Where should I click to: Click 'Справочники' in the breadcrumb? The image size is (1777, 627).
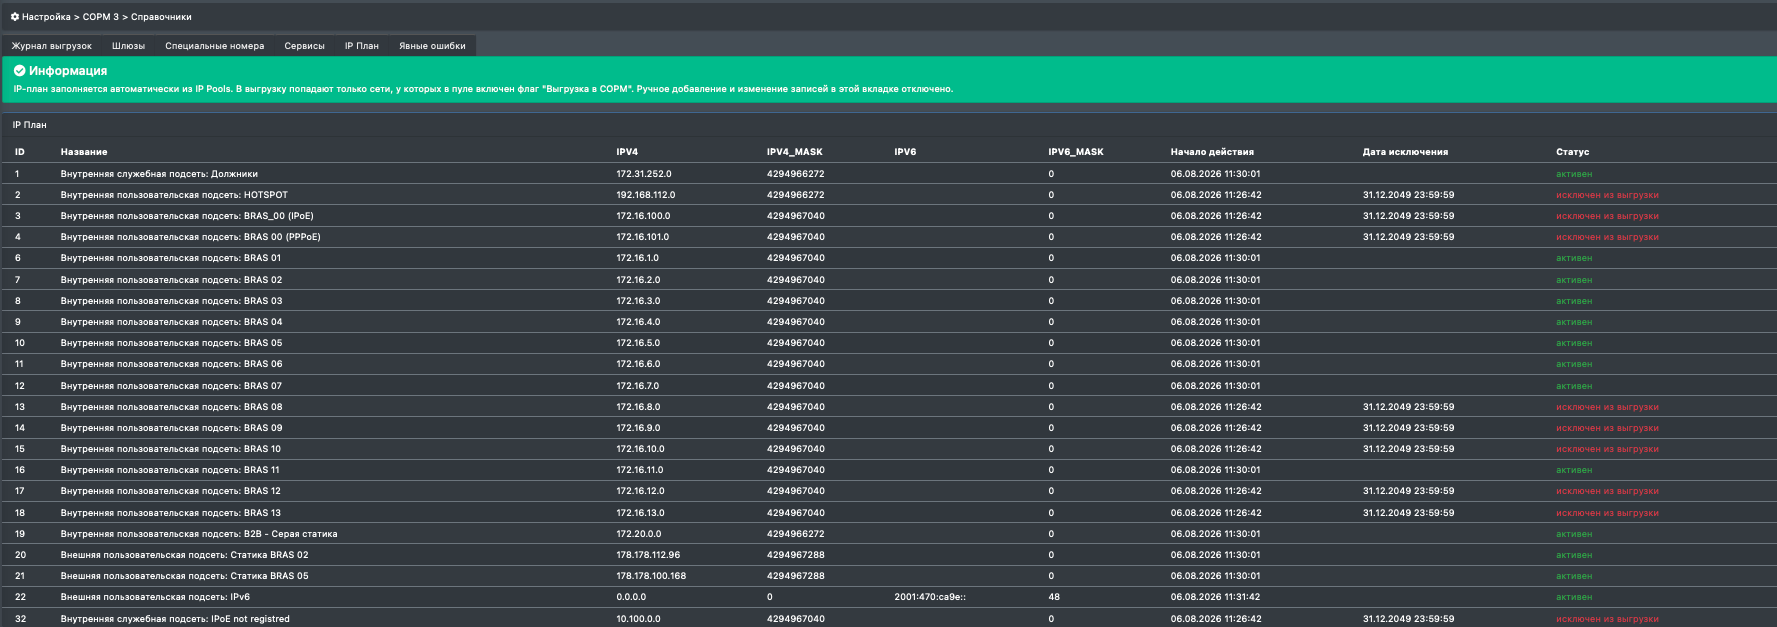(161, 17)
